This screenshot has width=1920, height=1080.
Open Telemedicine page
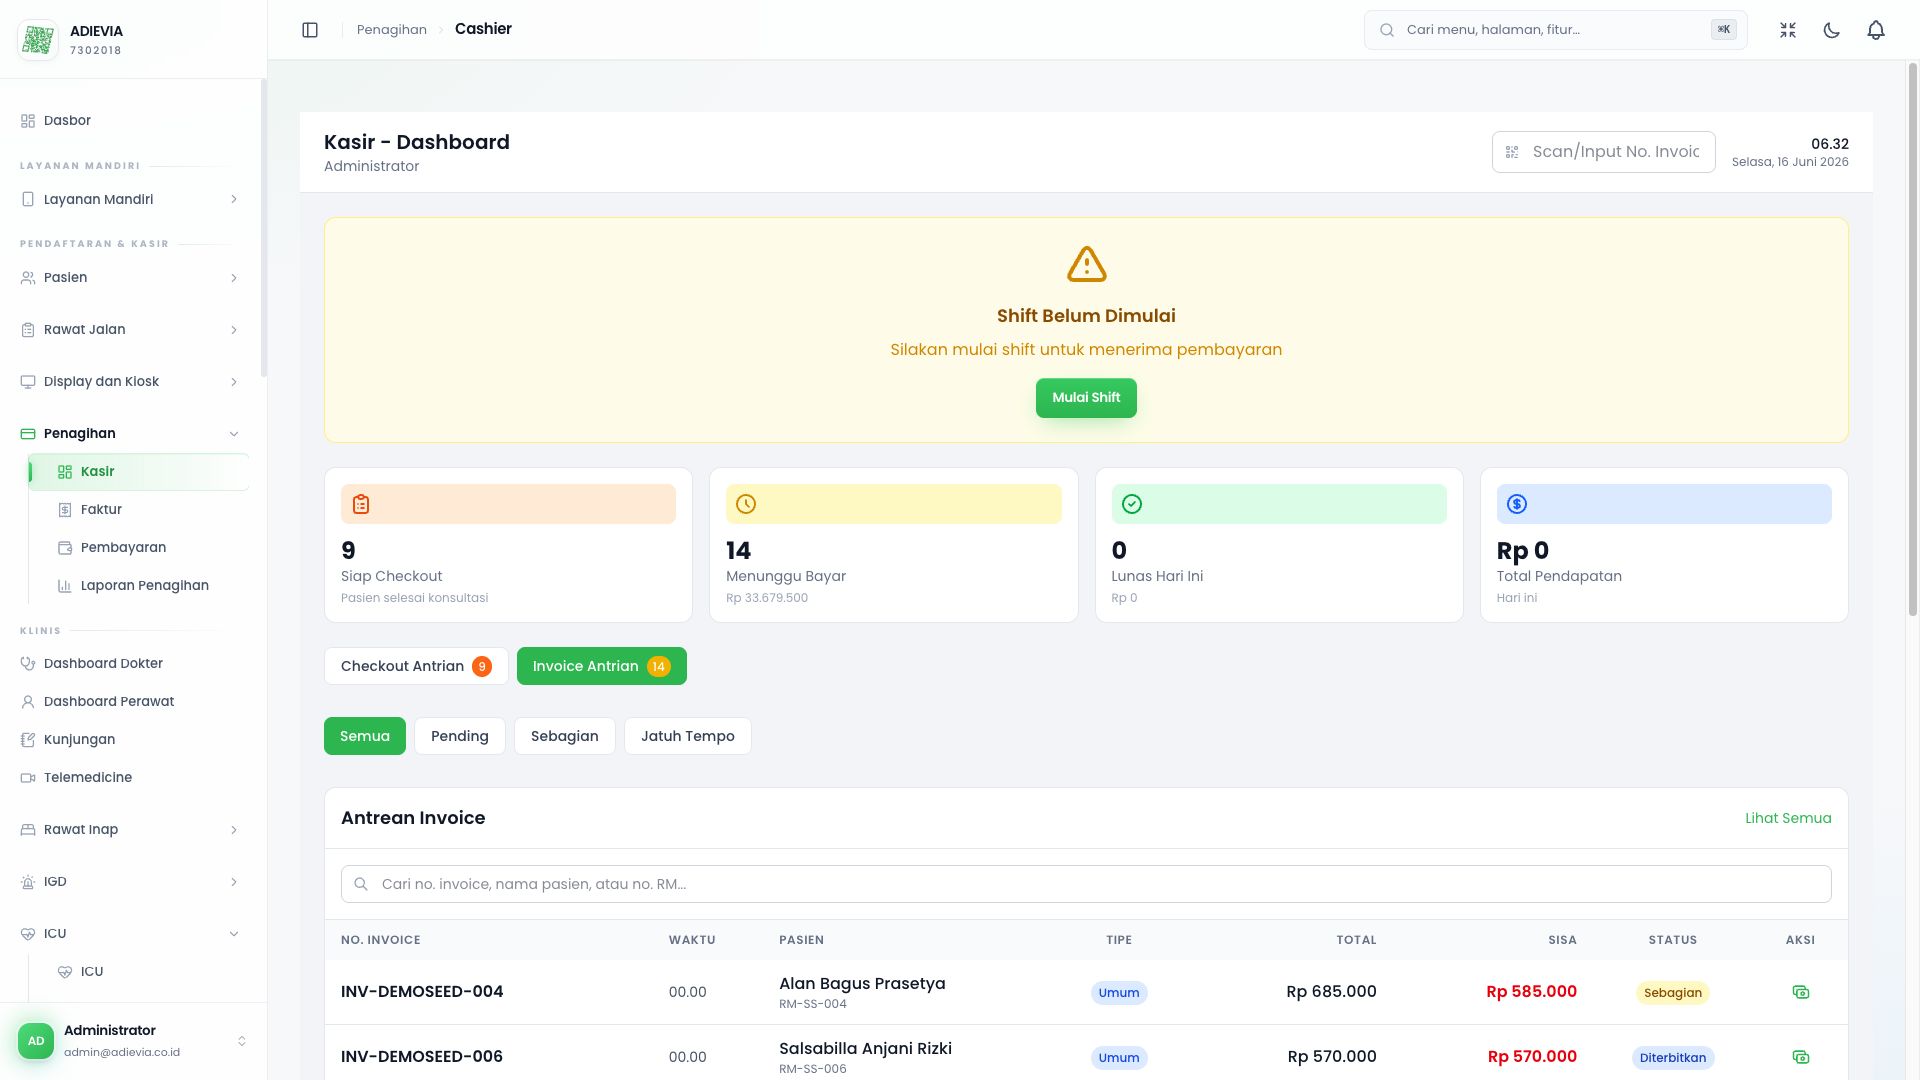[x=130, y=778]
